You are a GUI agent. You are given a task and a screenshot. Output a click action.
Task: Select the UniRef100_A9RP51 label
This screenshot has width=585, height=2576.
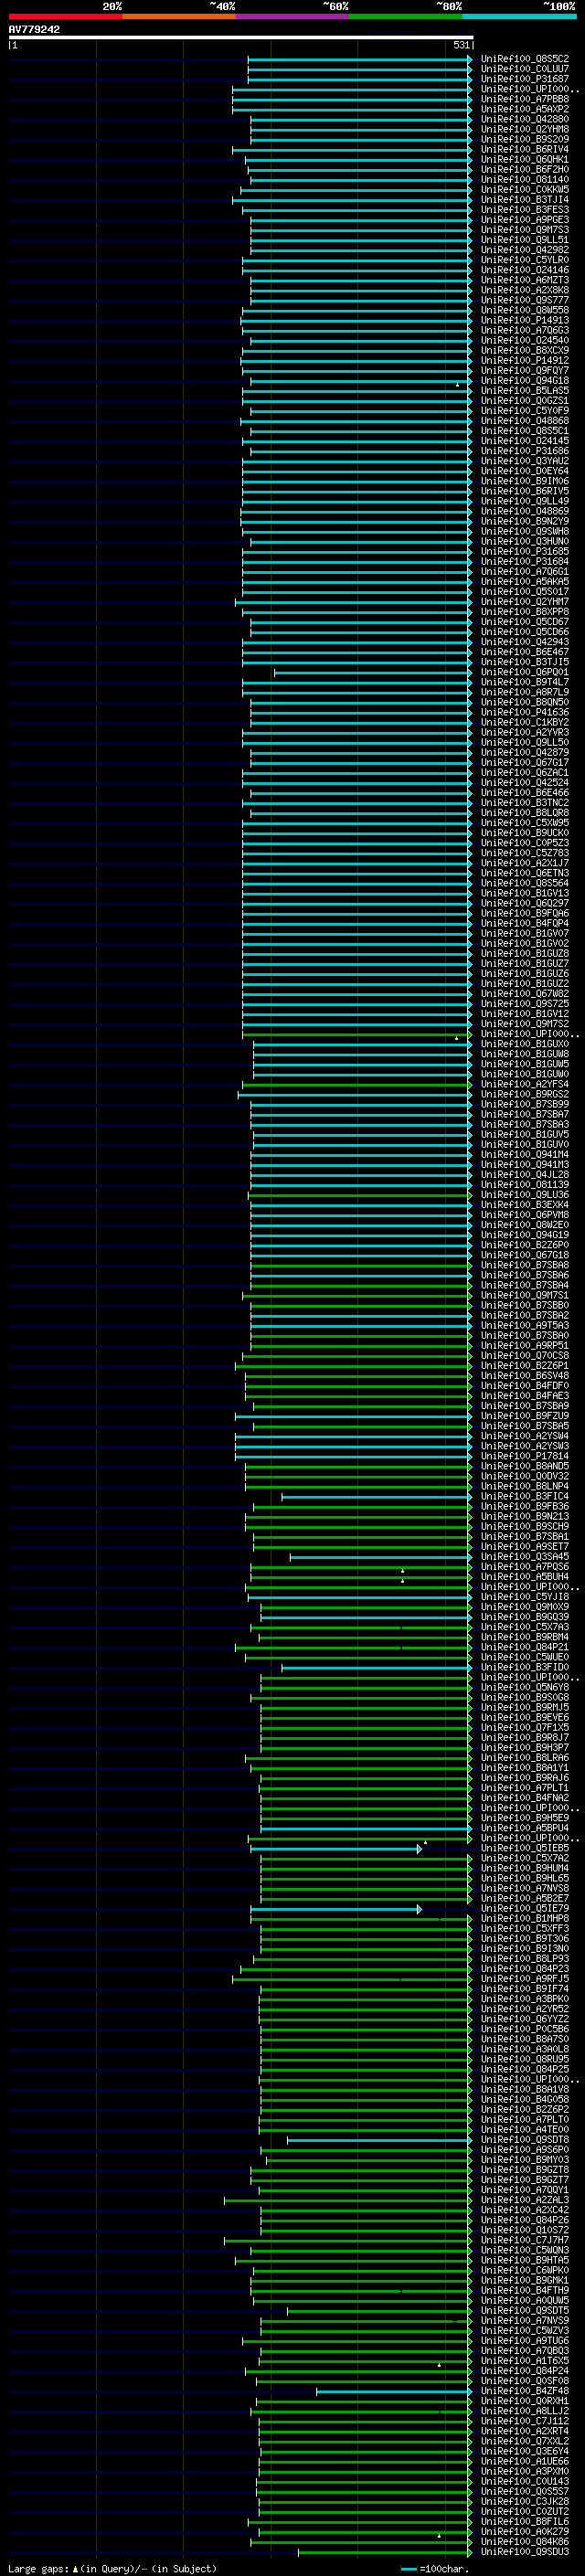[525, 1345]
